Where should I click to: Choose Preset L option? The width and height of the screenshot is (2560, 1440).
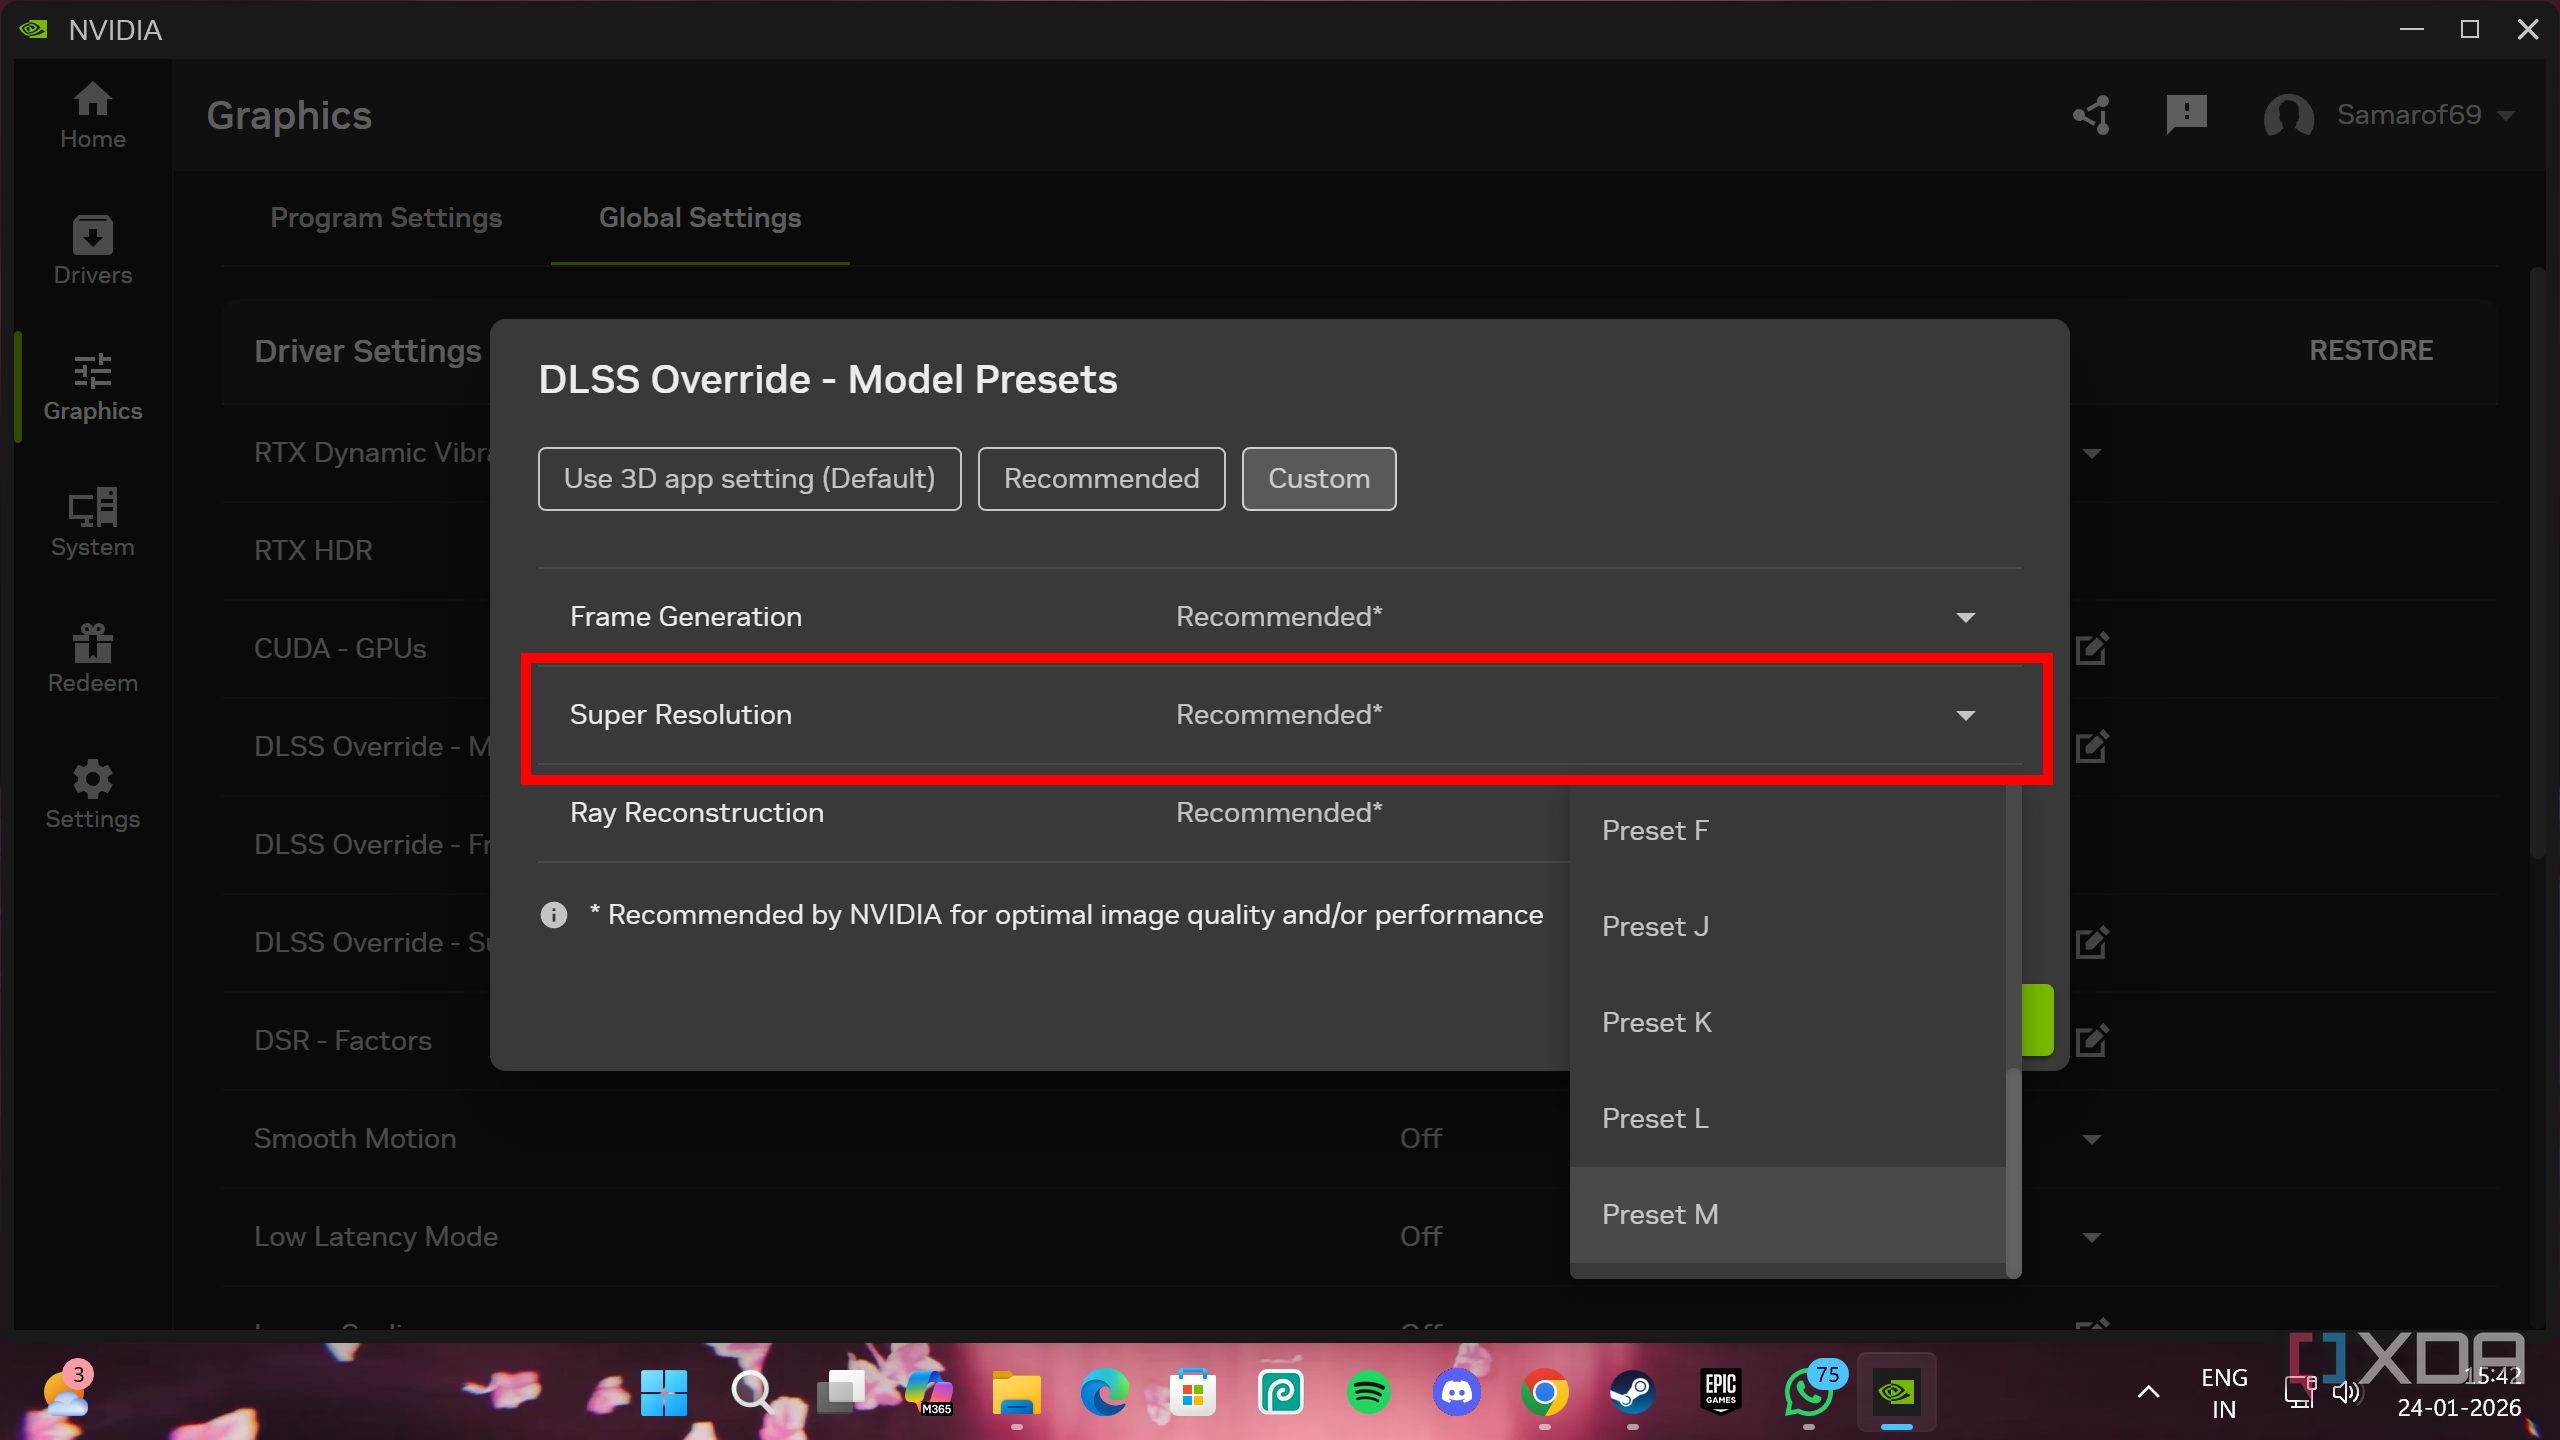pos(1788,1119)
